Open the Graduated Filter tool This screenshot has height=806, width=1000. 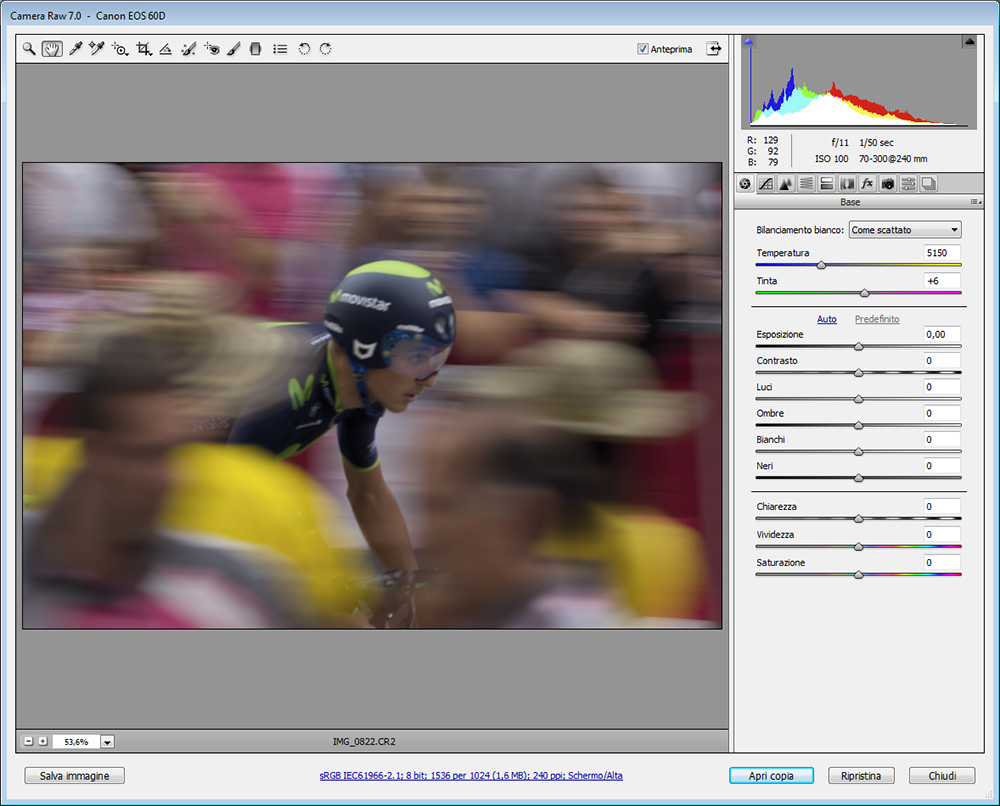click(x=256, y=48)
